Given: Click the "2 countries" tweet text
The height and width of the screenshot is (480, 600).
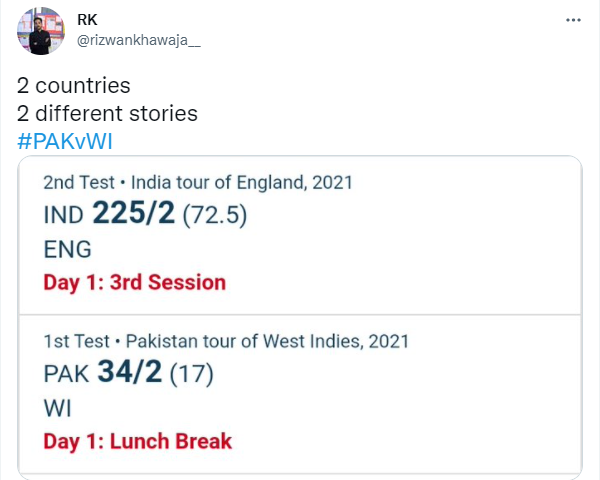Looking at the screenshot, I should [x=74, y=85].
